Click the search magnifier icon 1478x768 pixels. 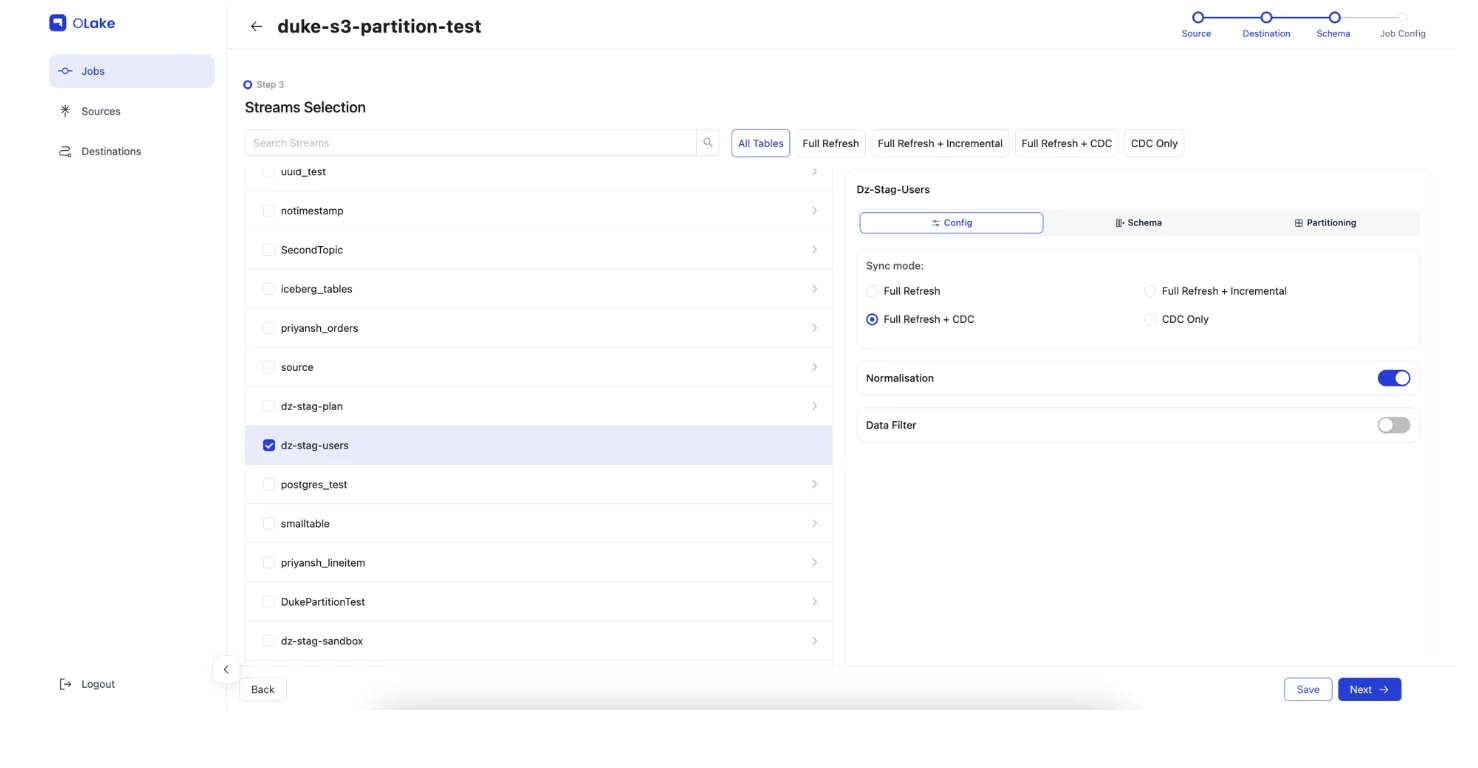[708, 143]
